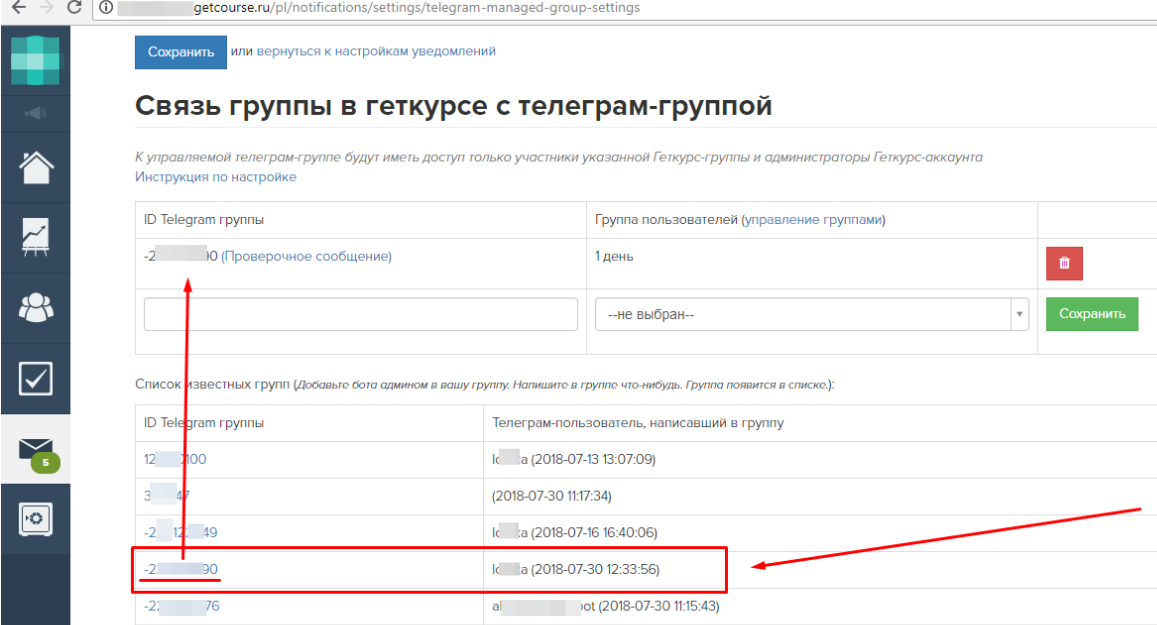1157x625 pixels.
Task: Open the GetCourse logo in sidebar
Action: point(35,61)
